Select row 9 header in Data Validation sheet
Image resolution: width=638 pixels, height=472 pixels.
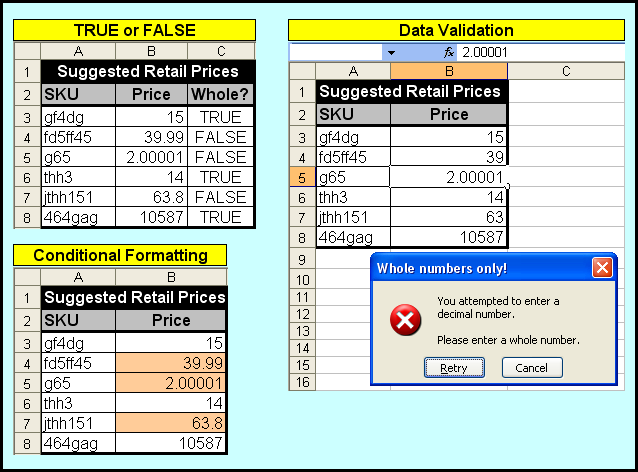pyautogui.click(x=302, y=259)
